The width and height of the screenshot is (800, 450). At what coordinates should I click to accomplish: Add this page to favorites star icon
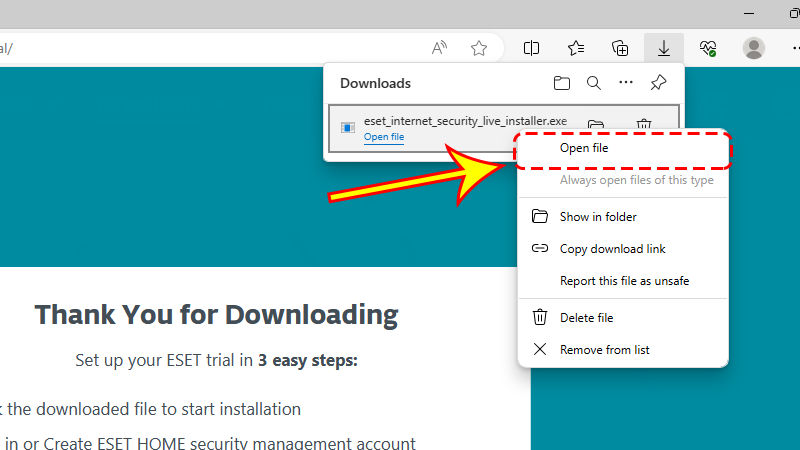point(479,48)
